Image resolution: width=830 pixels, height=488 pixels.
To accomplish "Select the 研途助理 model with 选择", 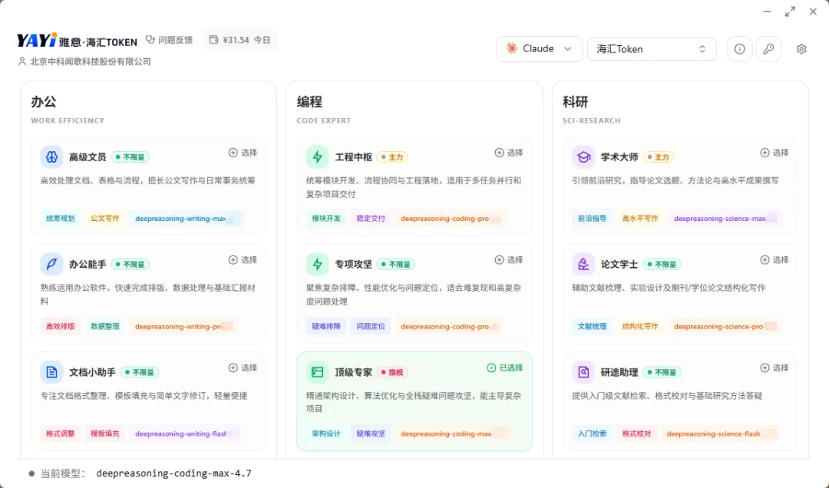I will 774,368.
